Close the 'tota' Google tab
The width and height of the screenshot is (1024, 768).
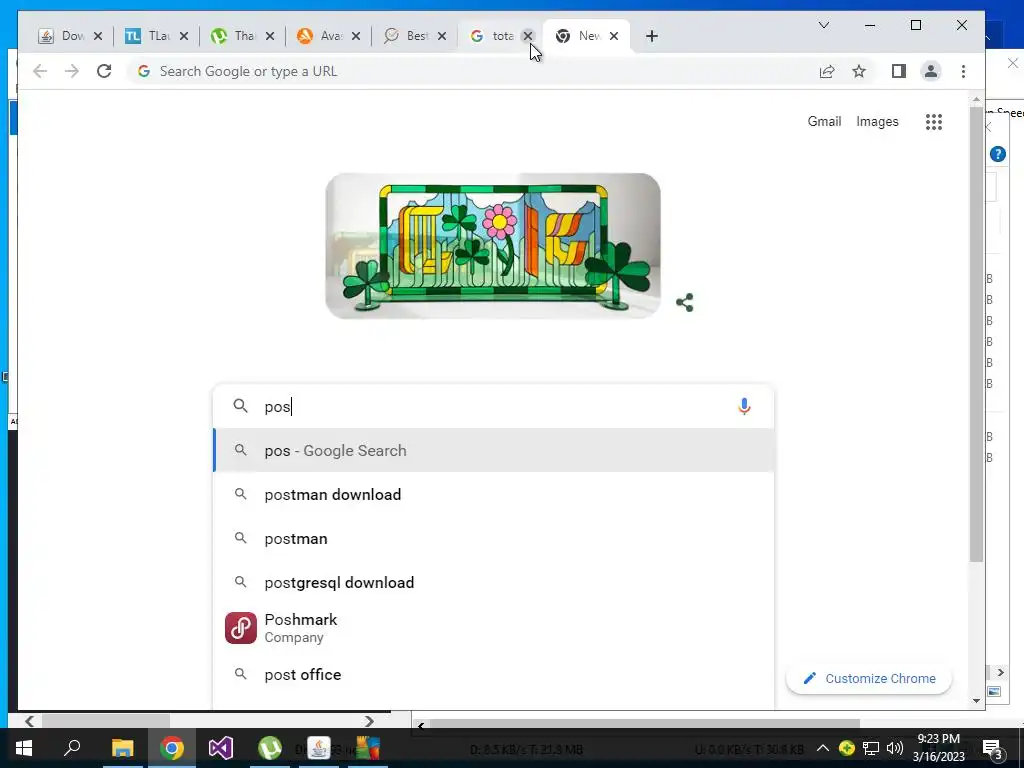click(528, 36)
